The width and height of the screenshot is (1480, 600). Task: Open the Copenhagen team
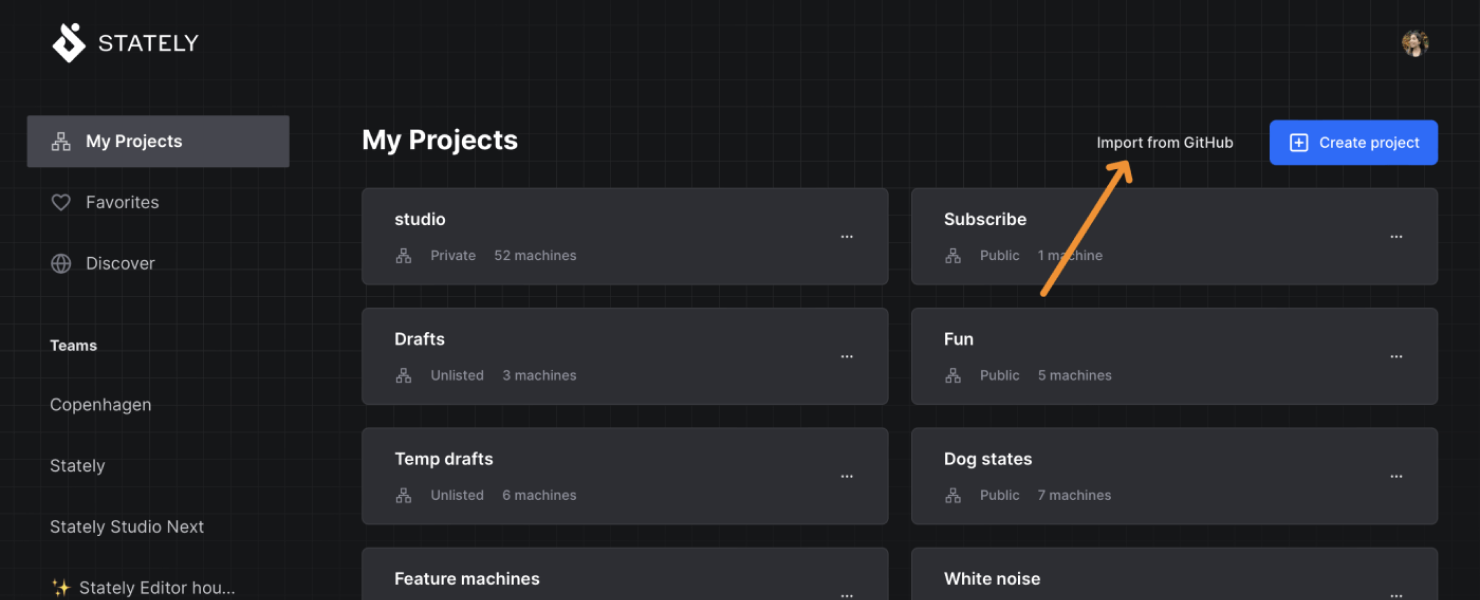click(x=100, y=404)
